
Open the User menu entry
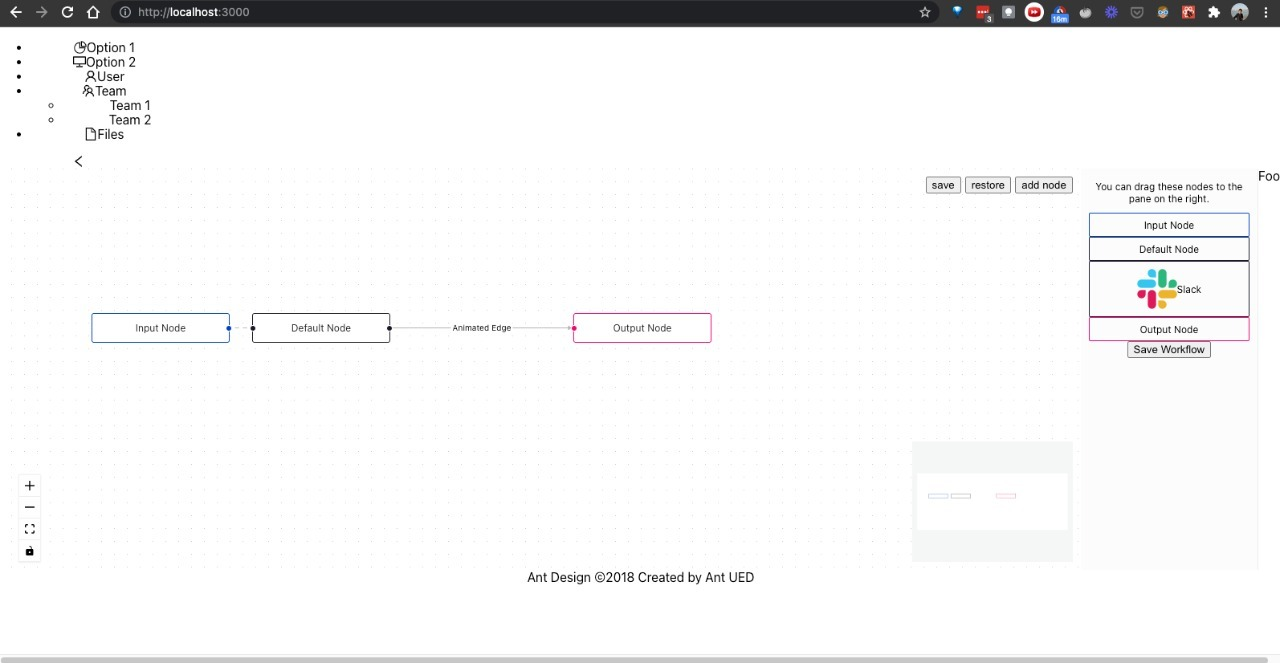[110, 76]
